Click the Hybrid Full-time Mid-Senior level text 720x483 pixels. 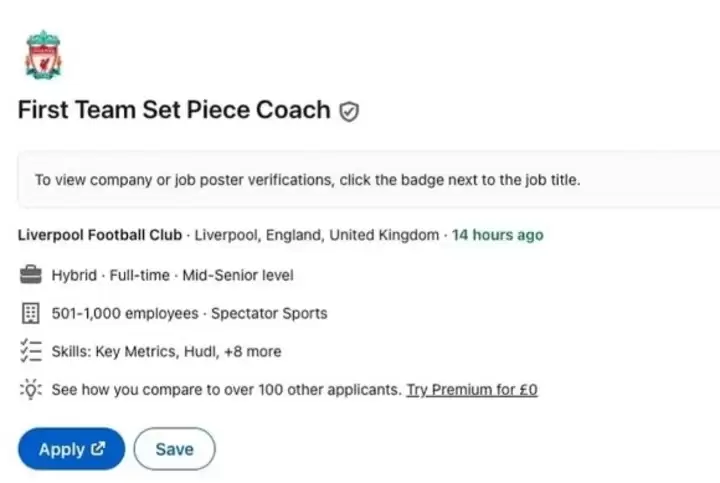click(172, 274)
